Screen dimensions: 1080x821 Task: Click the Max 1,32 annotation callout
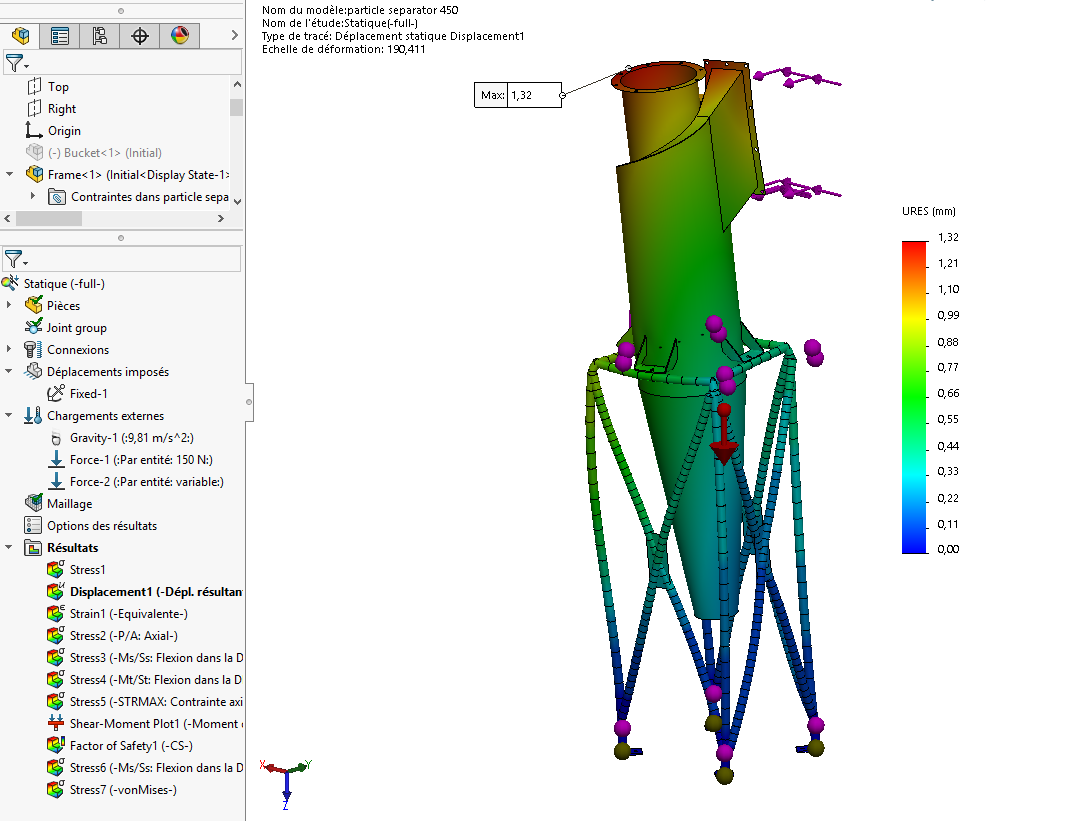pyautogui.click(x=518, y=95)
